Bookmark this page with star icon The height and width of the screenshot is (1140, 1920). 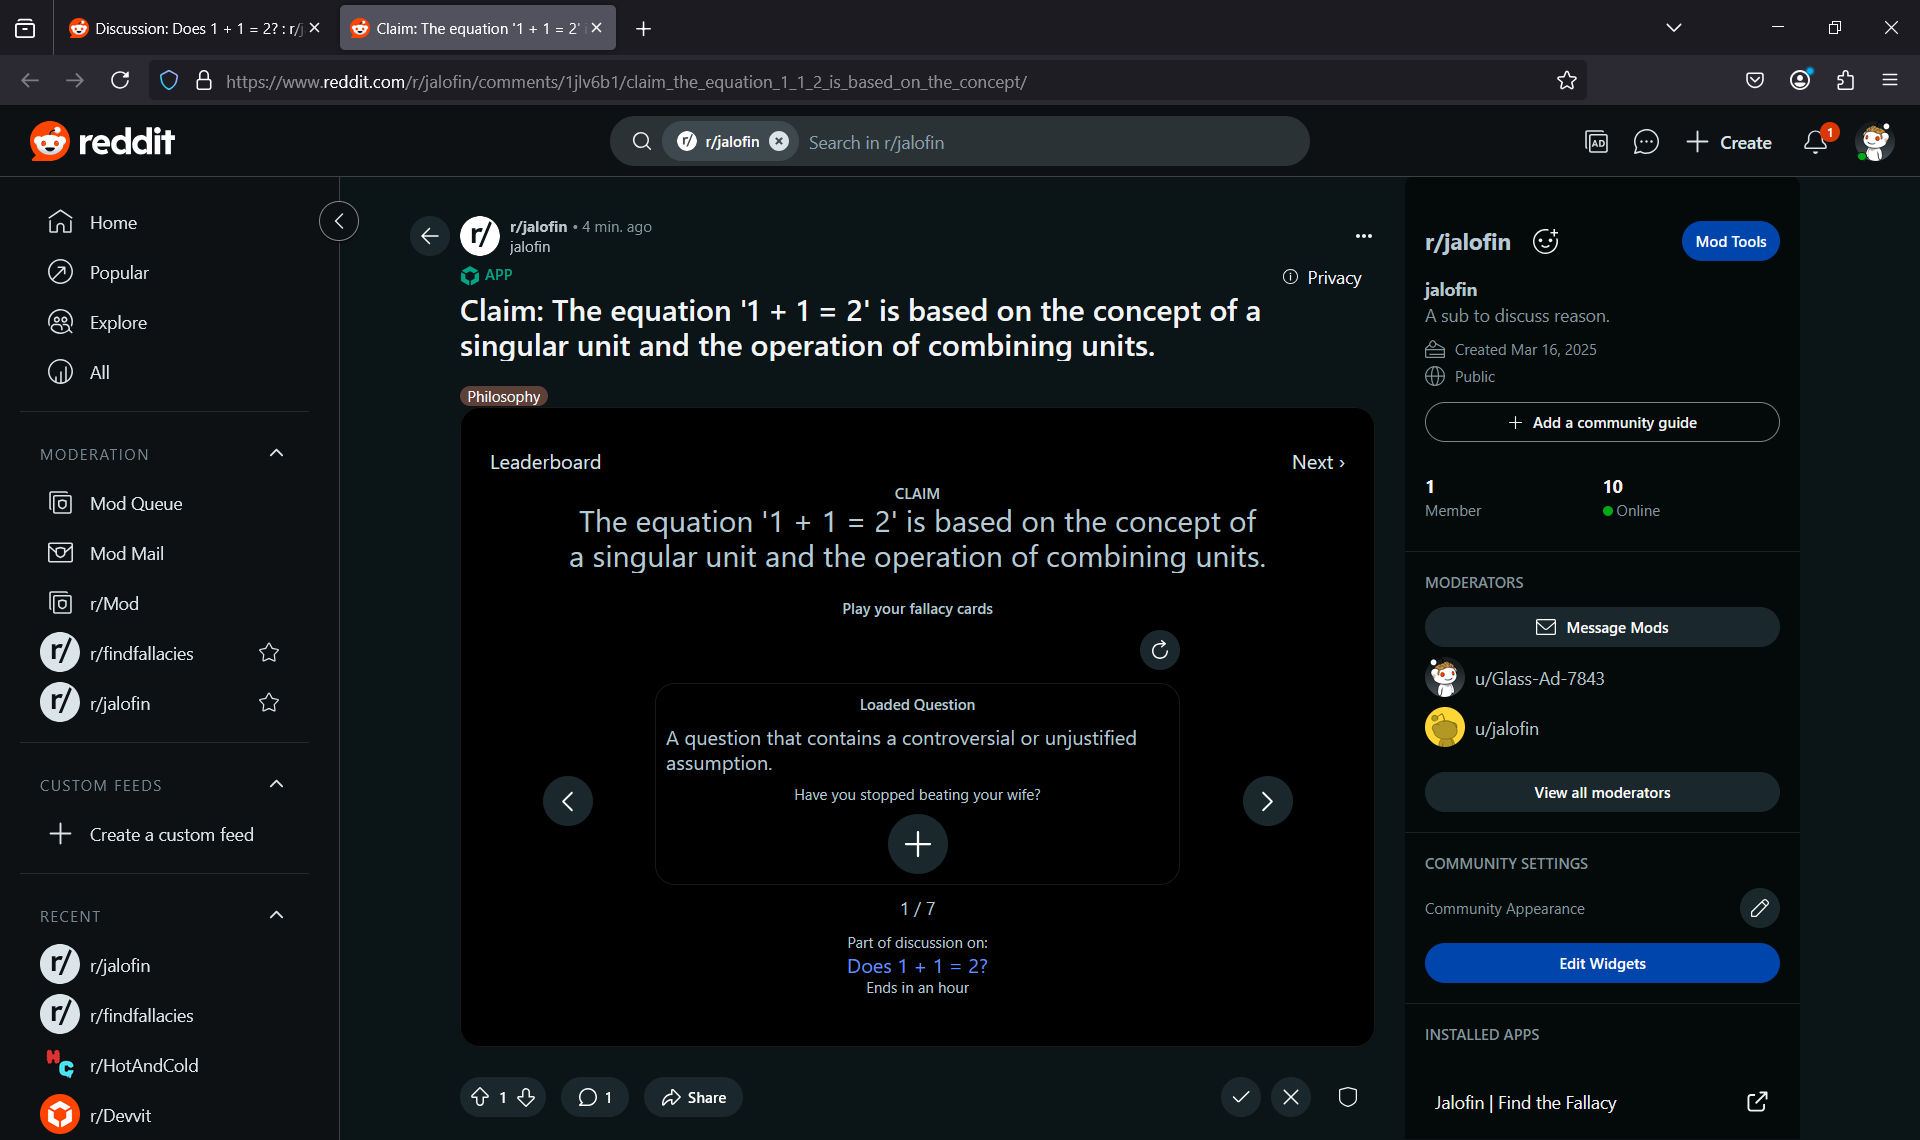coord(1566,81)
